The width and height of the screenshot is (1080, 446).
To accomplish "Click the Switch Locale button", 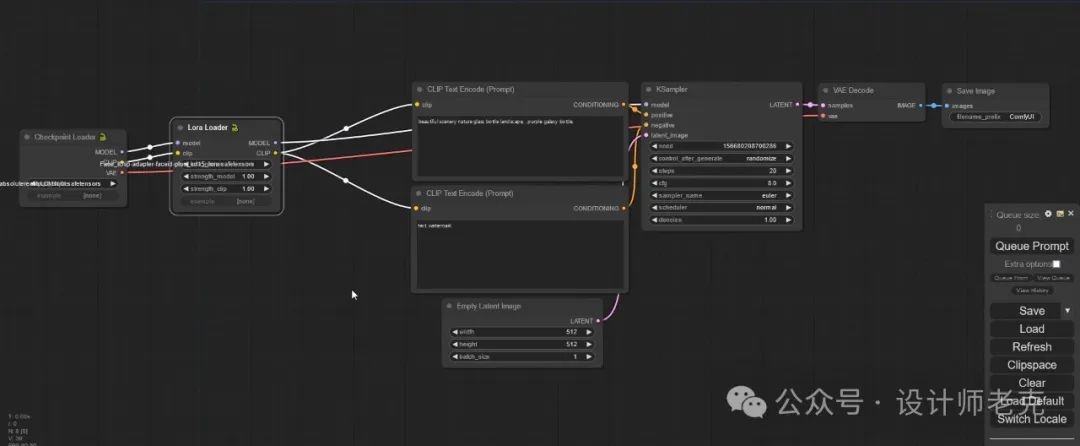I will pyautogui.click(x=1031, y=418).
